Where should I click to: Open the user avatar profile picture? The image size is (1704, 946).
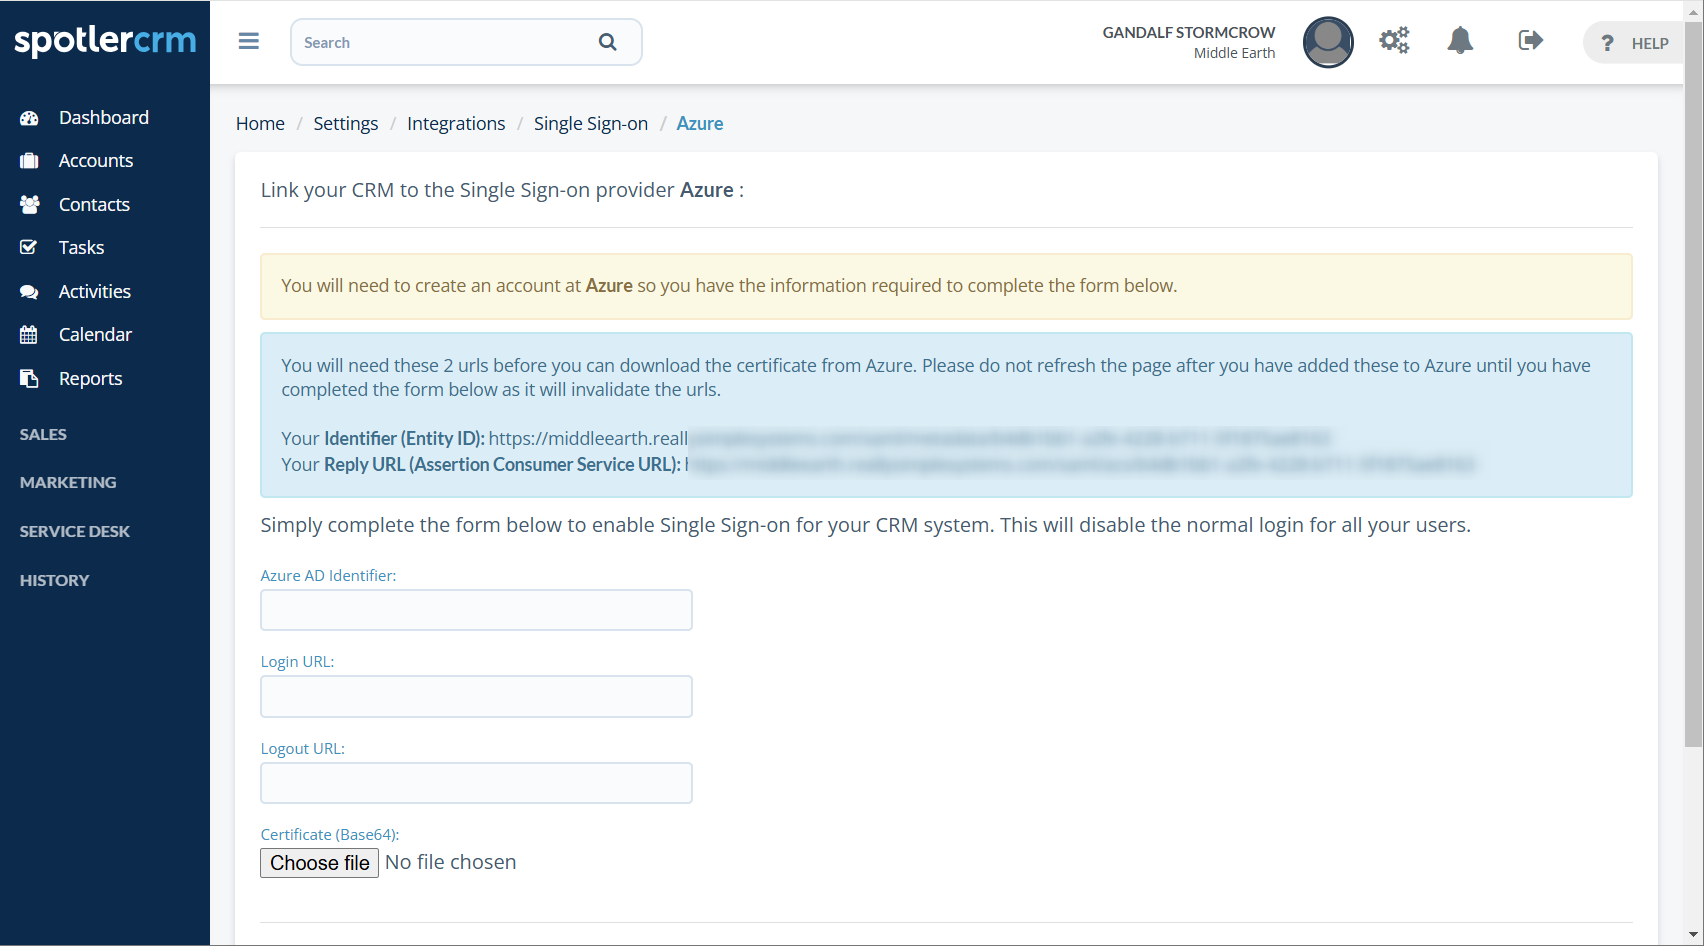(1328, 42)
